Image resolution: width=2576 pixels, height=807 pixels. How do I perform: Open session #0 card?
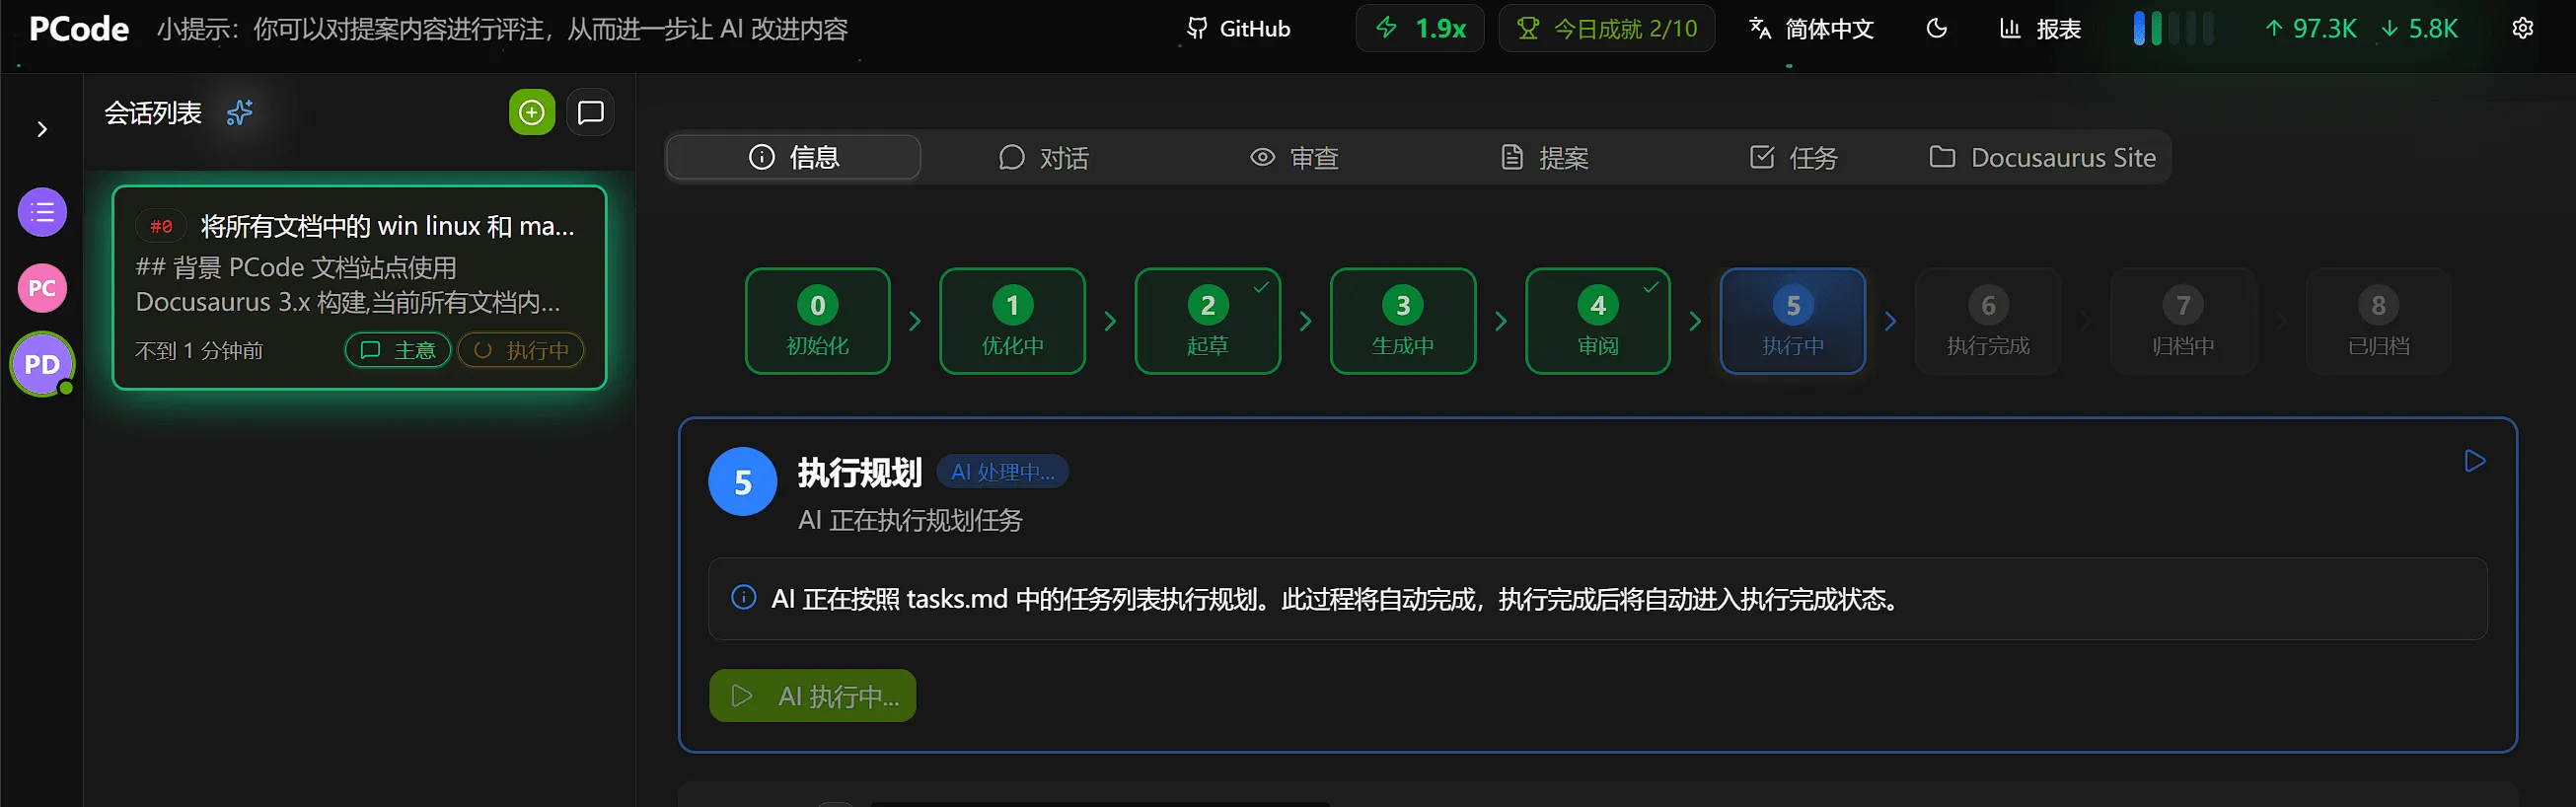(359, 288)
